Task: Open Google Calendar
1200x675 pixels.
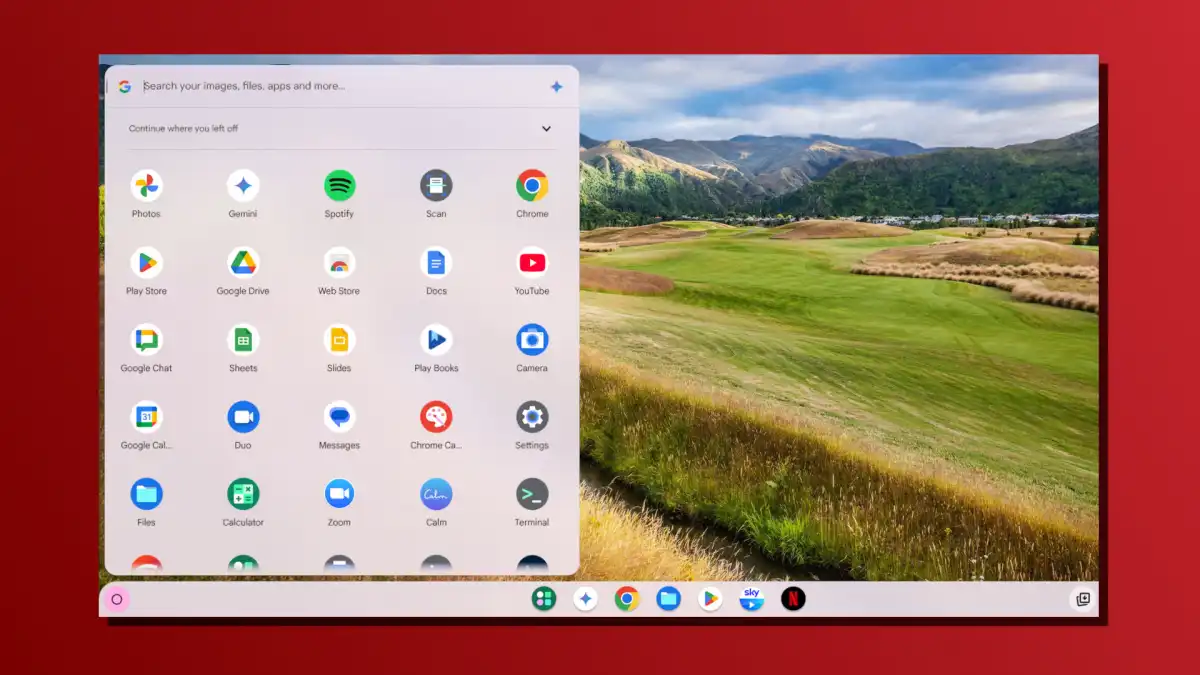Action: [x=146, y=417]
